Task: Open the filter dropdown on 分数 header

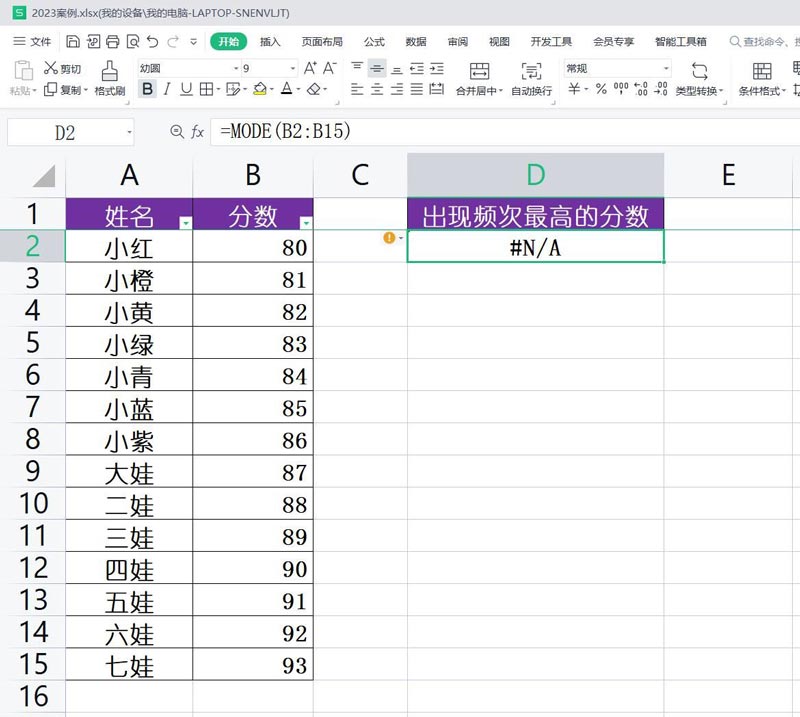Action: coord(306,223)
